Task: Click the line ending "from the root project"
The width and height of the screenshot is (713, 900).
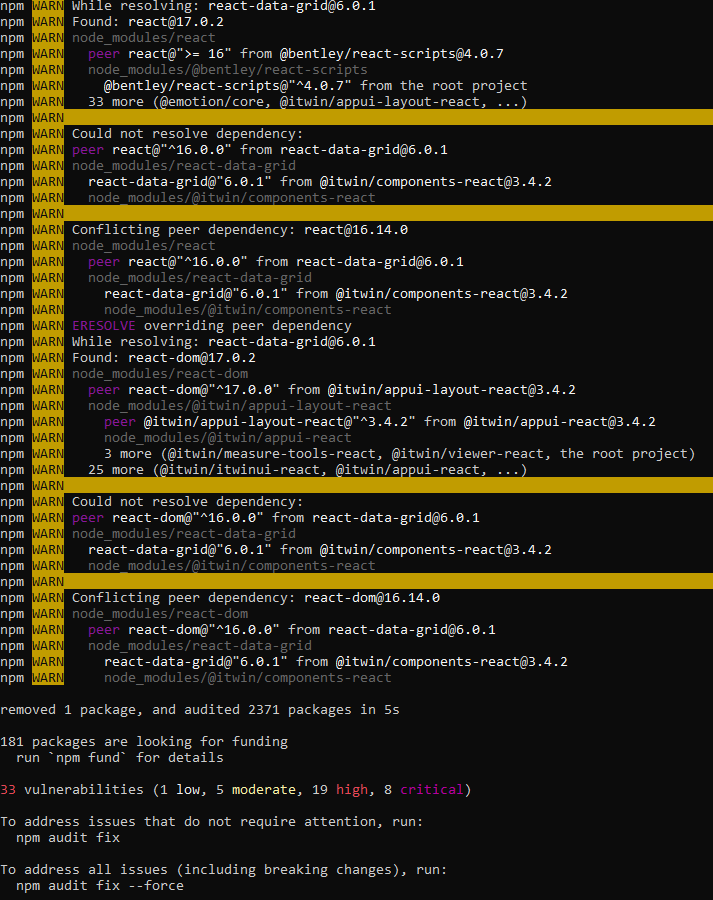Action: (x=315, y=86)
